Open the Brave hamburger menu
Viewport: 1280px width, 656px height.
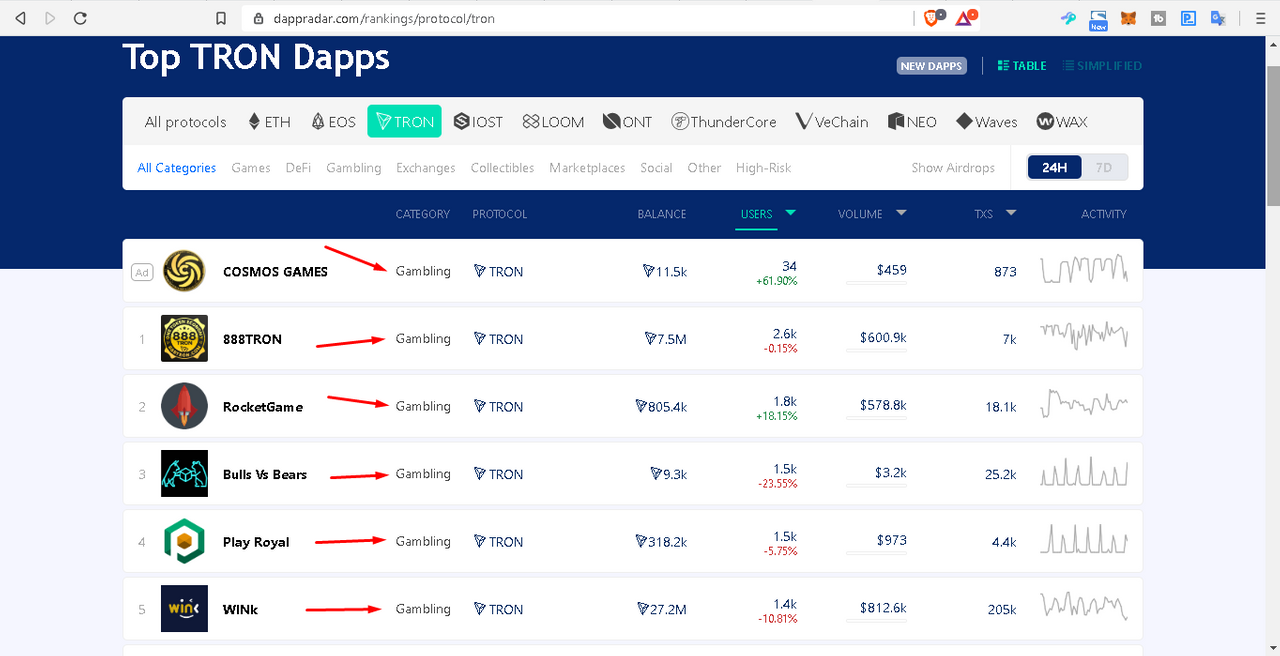click(1260, 18)
